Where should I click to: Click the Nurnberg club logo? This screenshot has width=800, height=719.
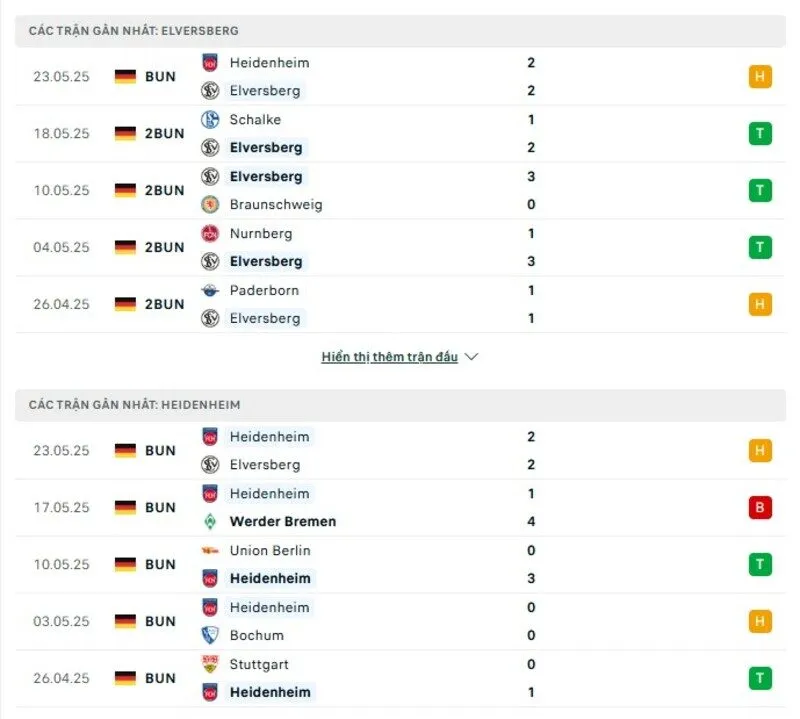tap(210, 233)
